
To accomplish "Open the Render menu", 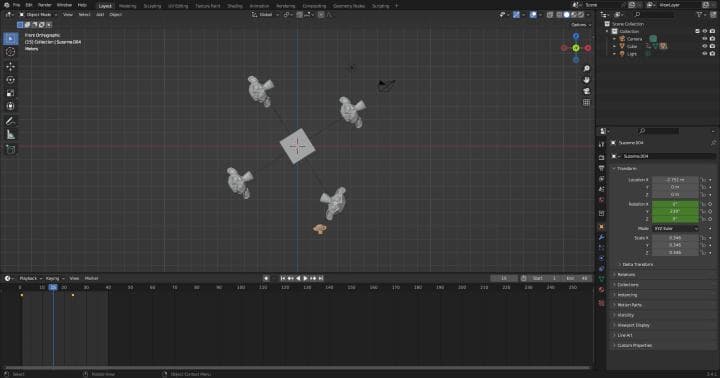I will 45,5.
